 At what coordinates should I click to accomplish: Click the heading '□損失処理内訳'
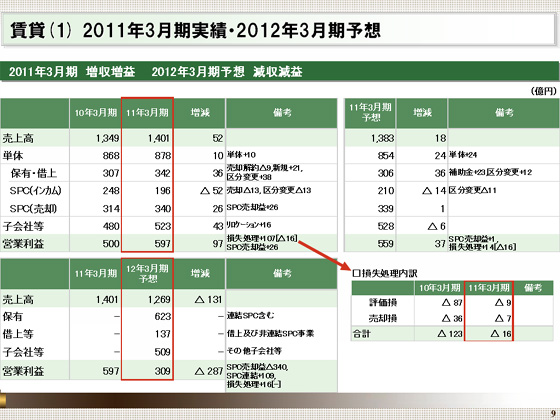(x=385, y=274)
